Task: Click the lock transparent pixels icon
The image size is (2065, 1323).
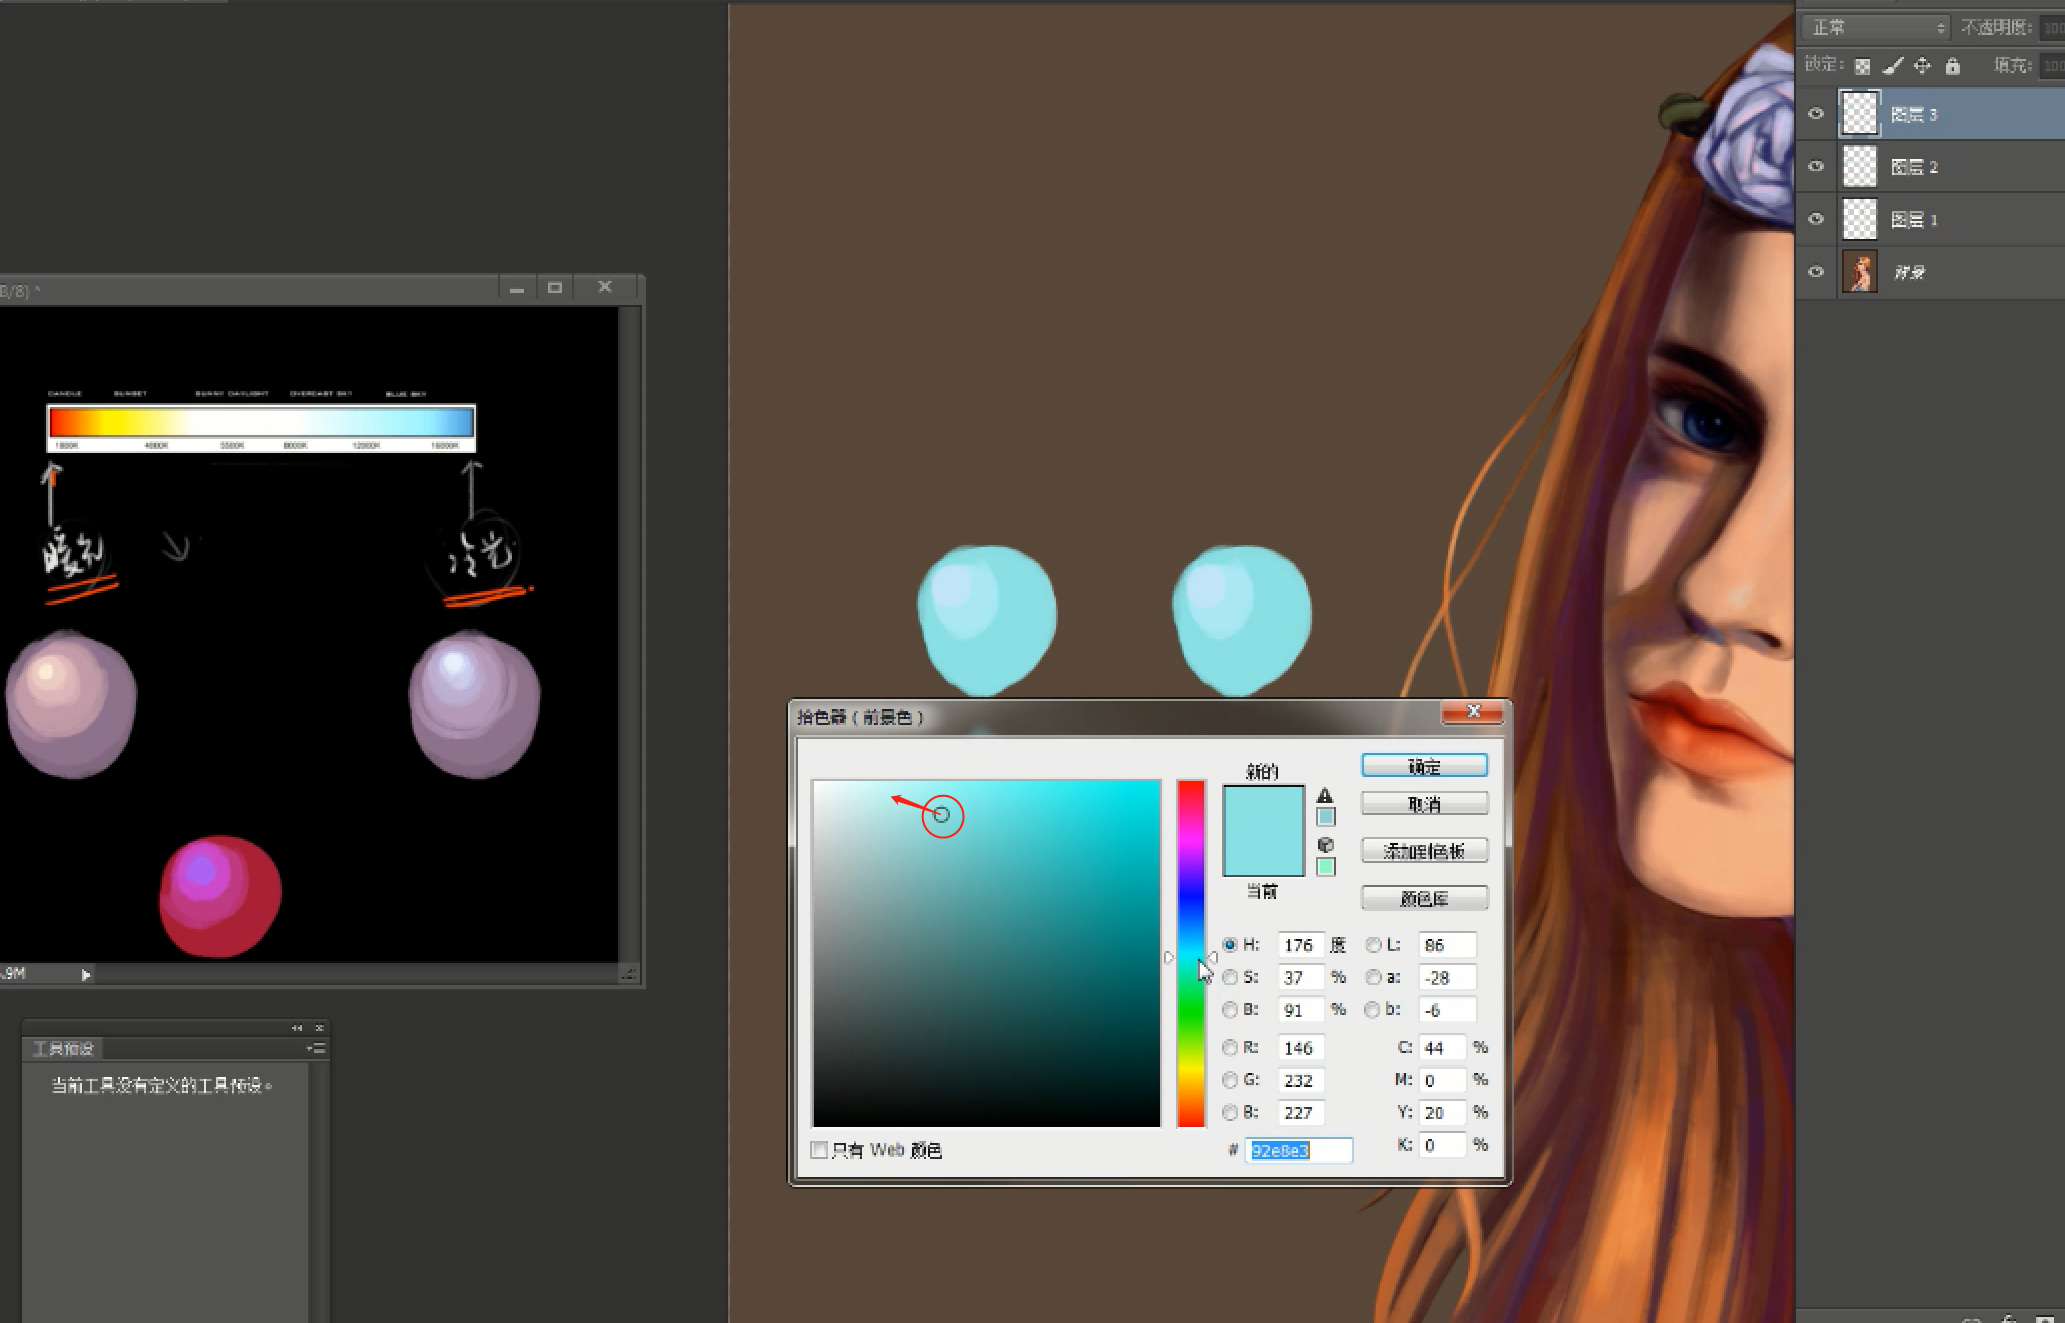Action: click(1862, 67)
